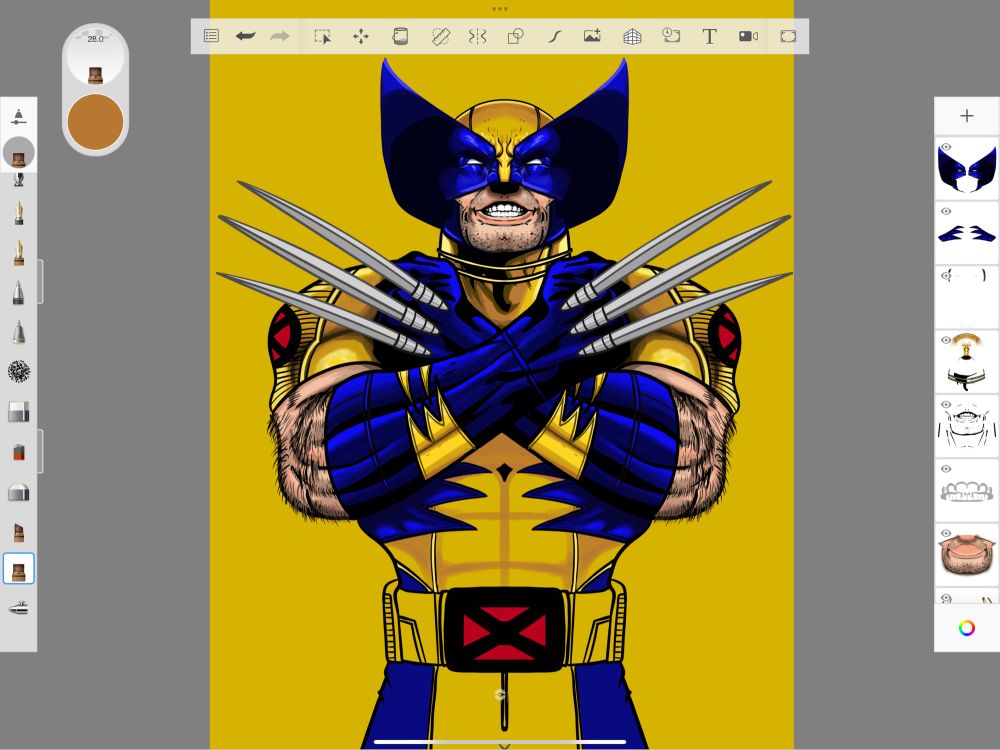The image size is (1000, 750).
Task: Hide the blue mask layer
Action: click(x=946, y=147)
